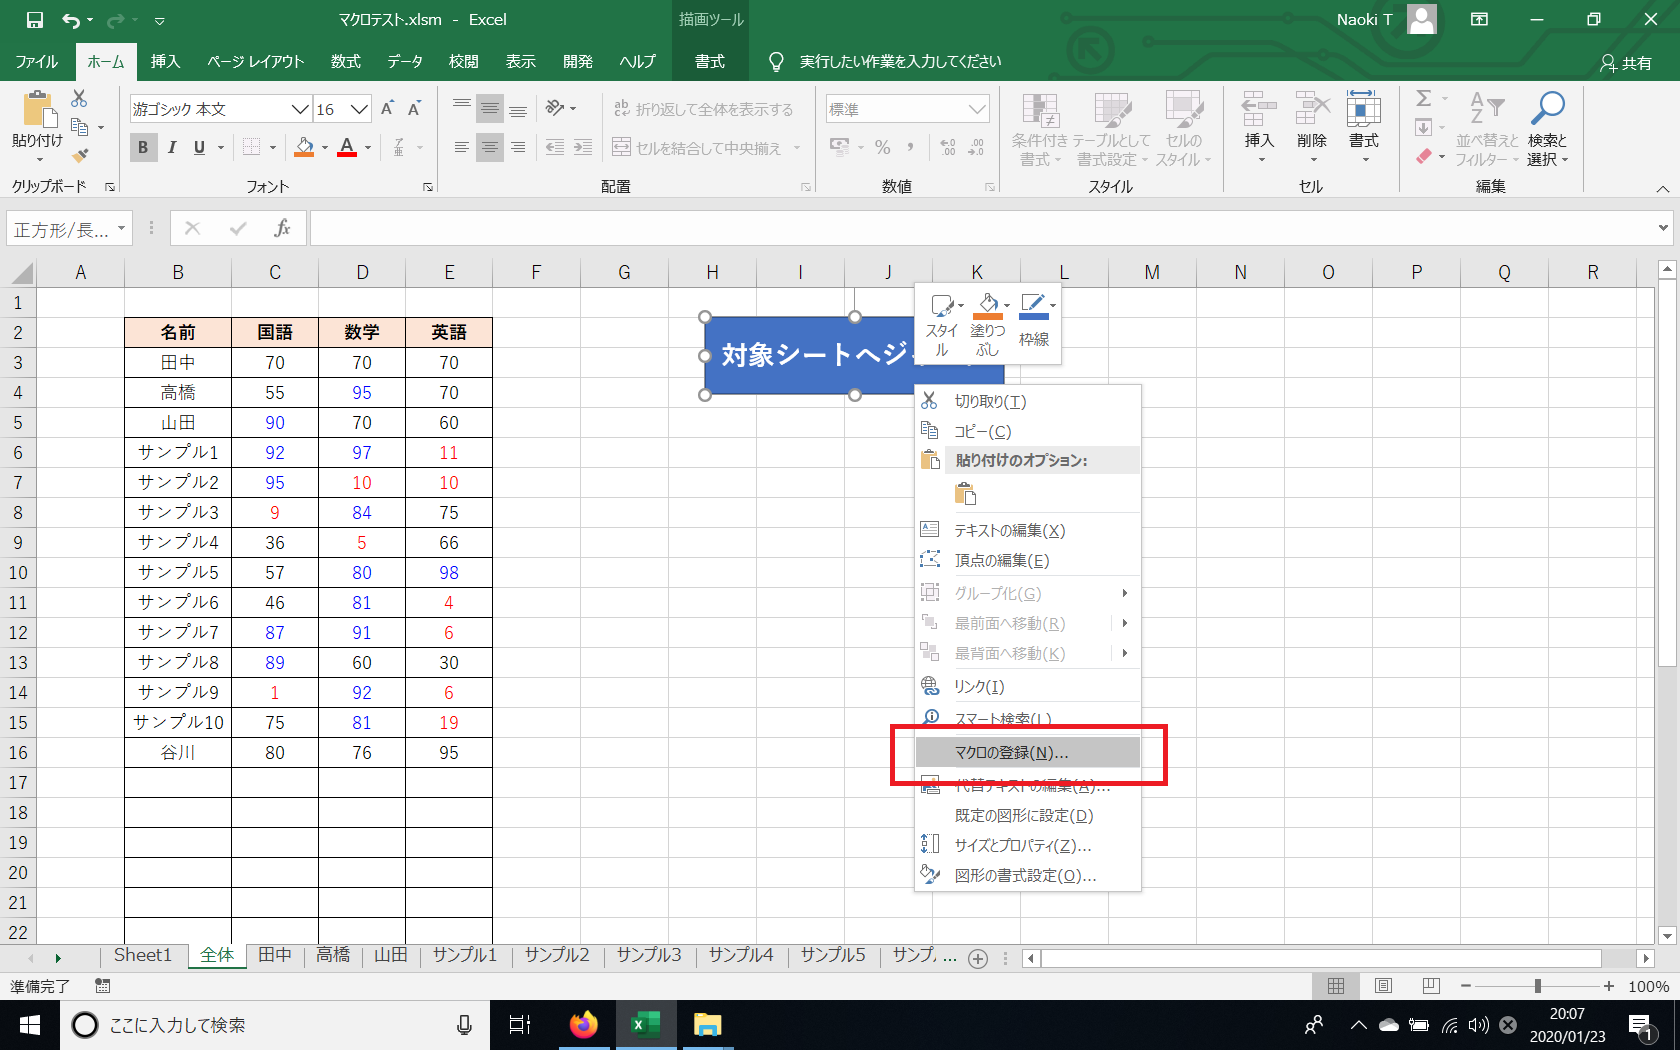Screen dimensions: 1680x1050
Task: Open the 田中 sheet tab
Action: pyautogui.click(x=275, y=955)
